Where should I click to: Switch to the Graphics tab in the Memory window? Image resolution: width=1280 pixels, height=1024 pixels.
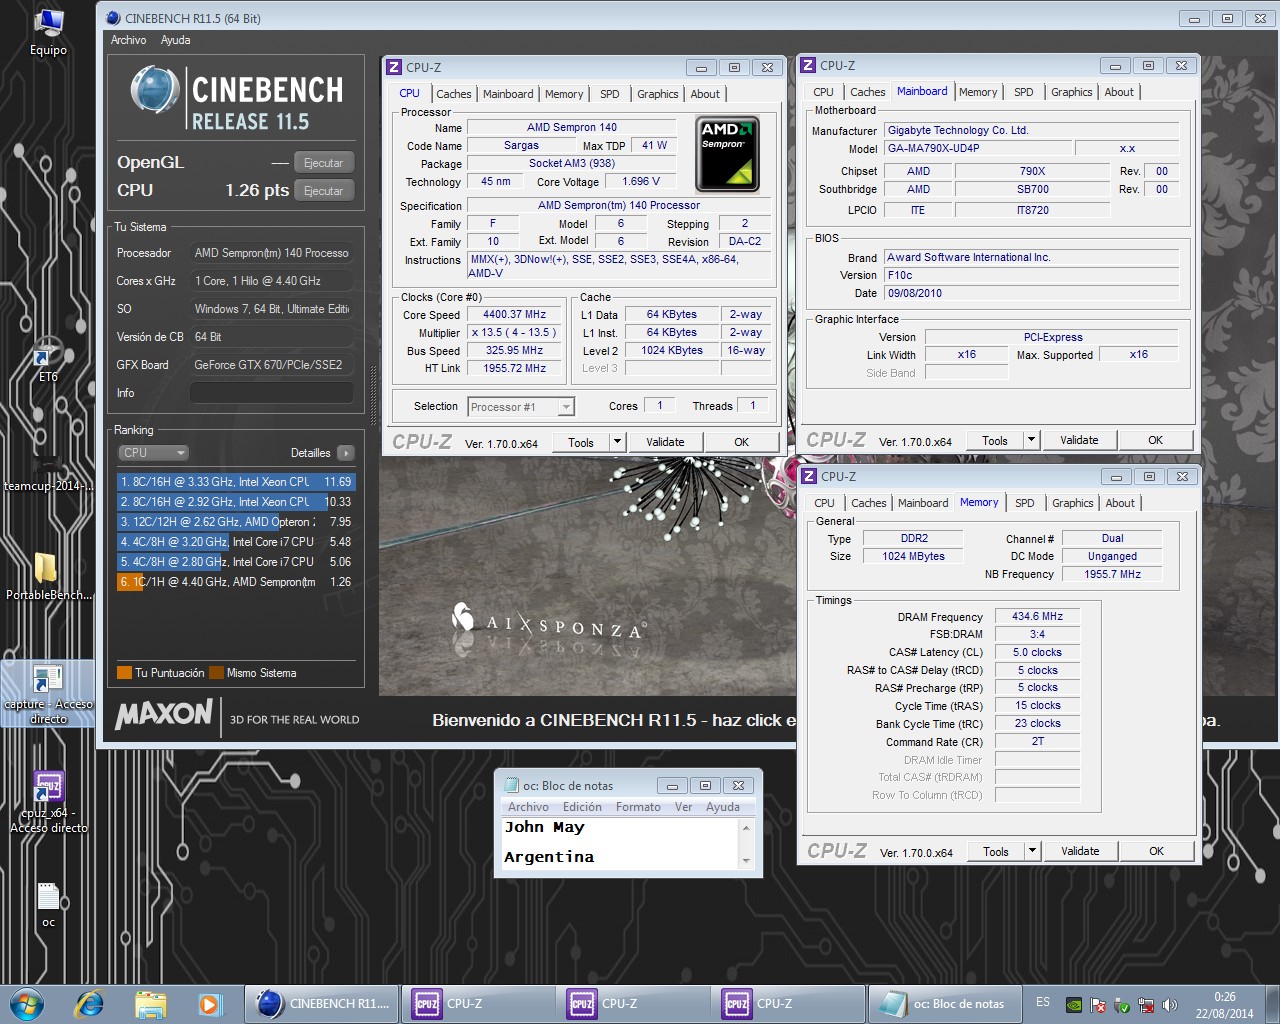[x=1073, y=503]
